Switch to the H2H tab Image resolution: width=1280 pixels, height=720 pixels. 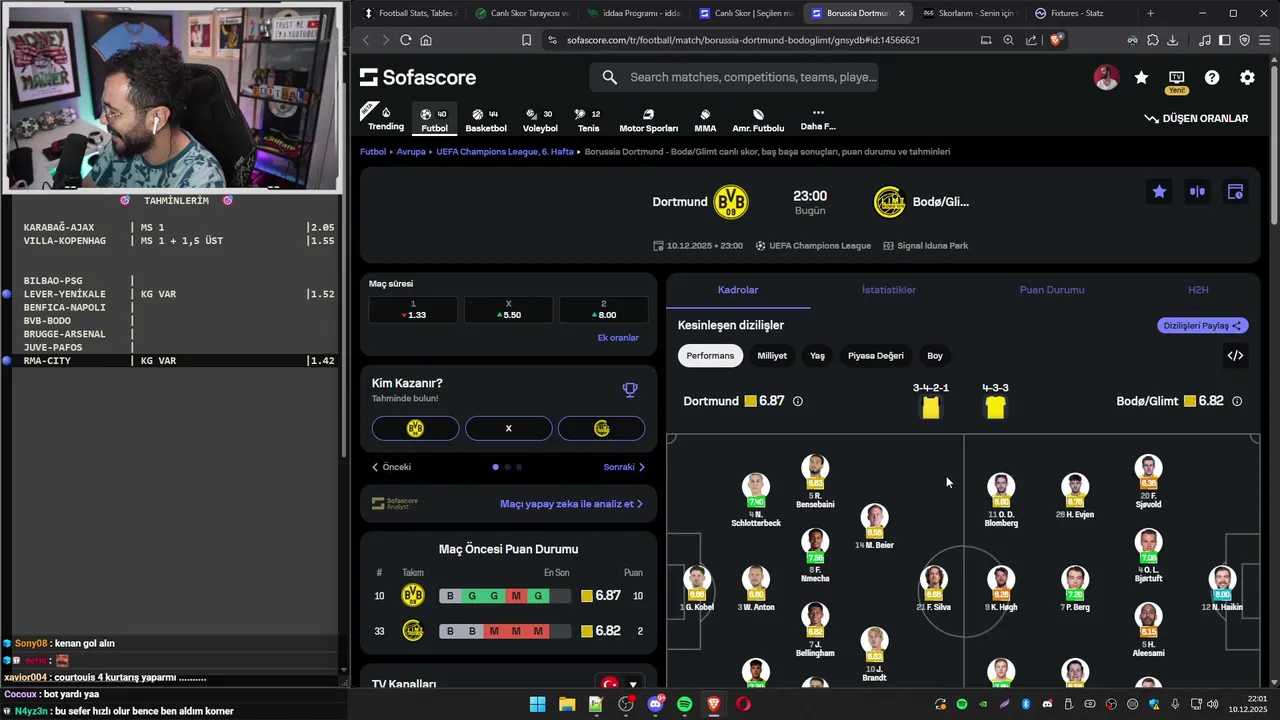coord(1198,290)
